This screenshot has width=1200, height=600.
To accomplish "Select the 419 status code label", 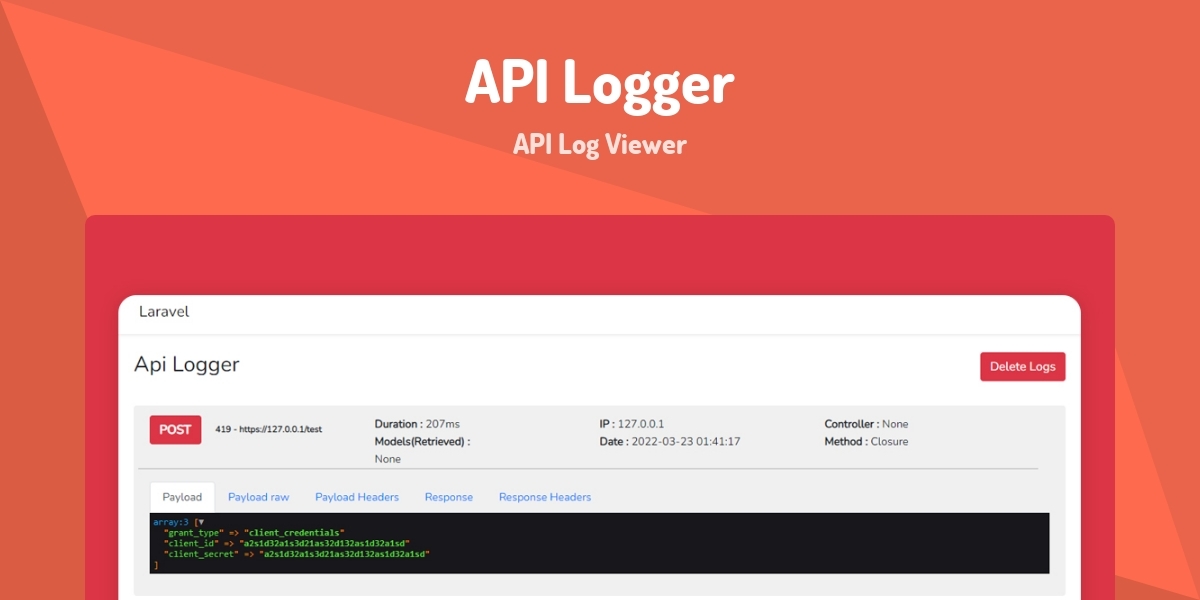I will click(x=221, y=429).
